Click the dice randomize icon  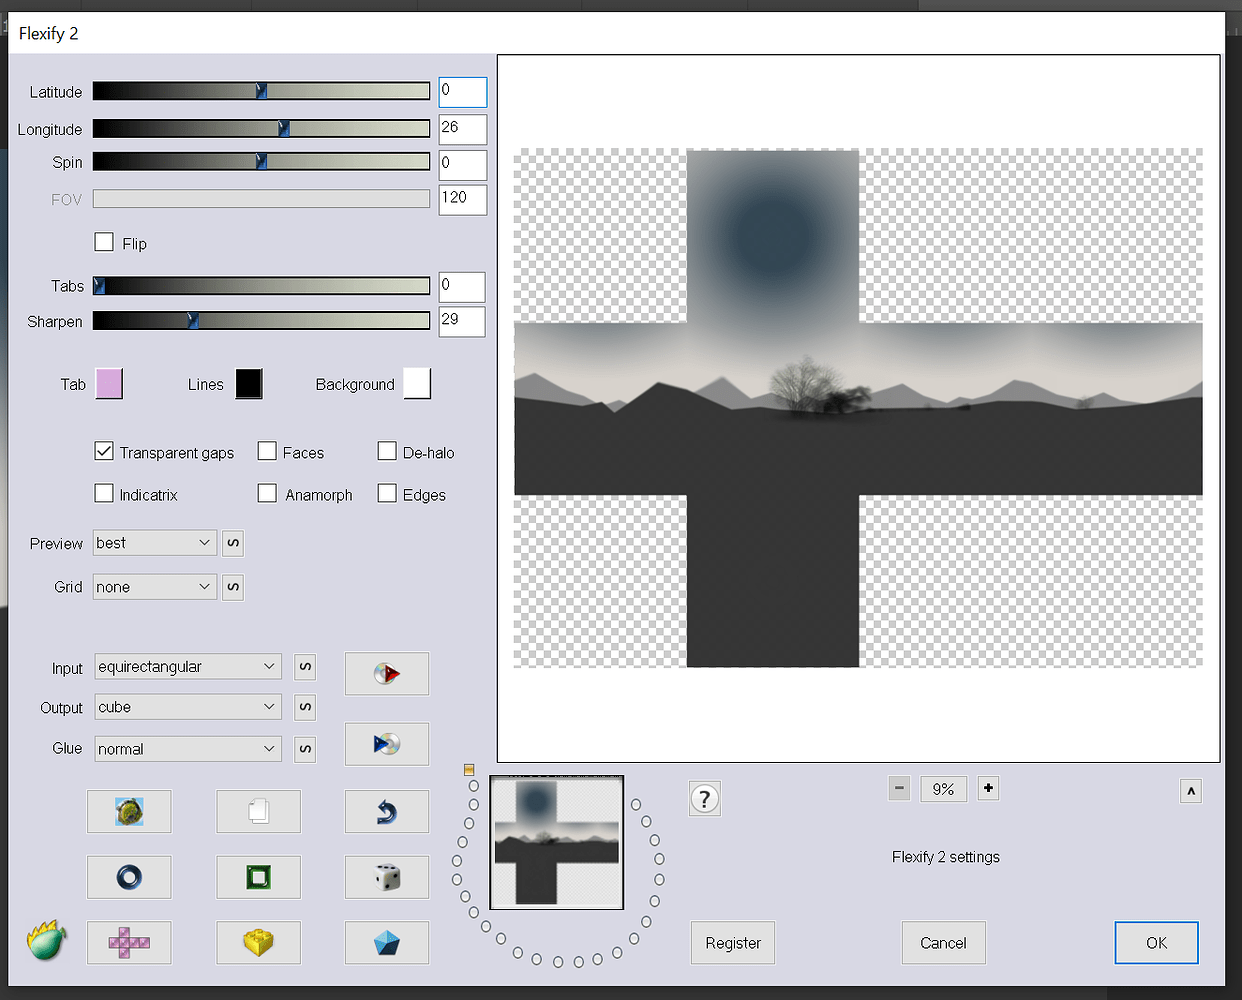pos(387,877)
